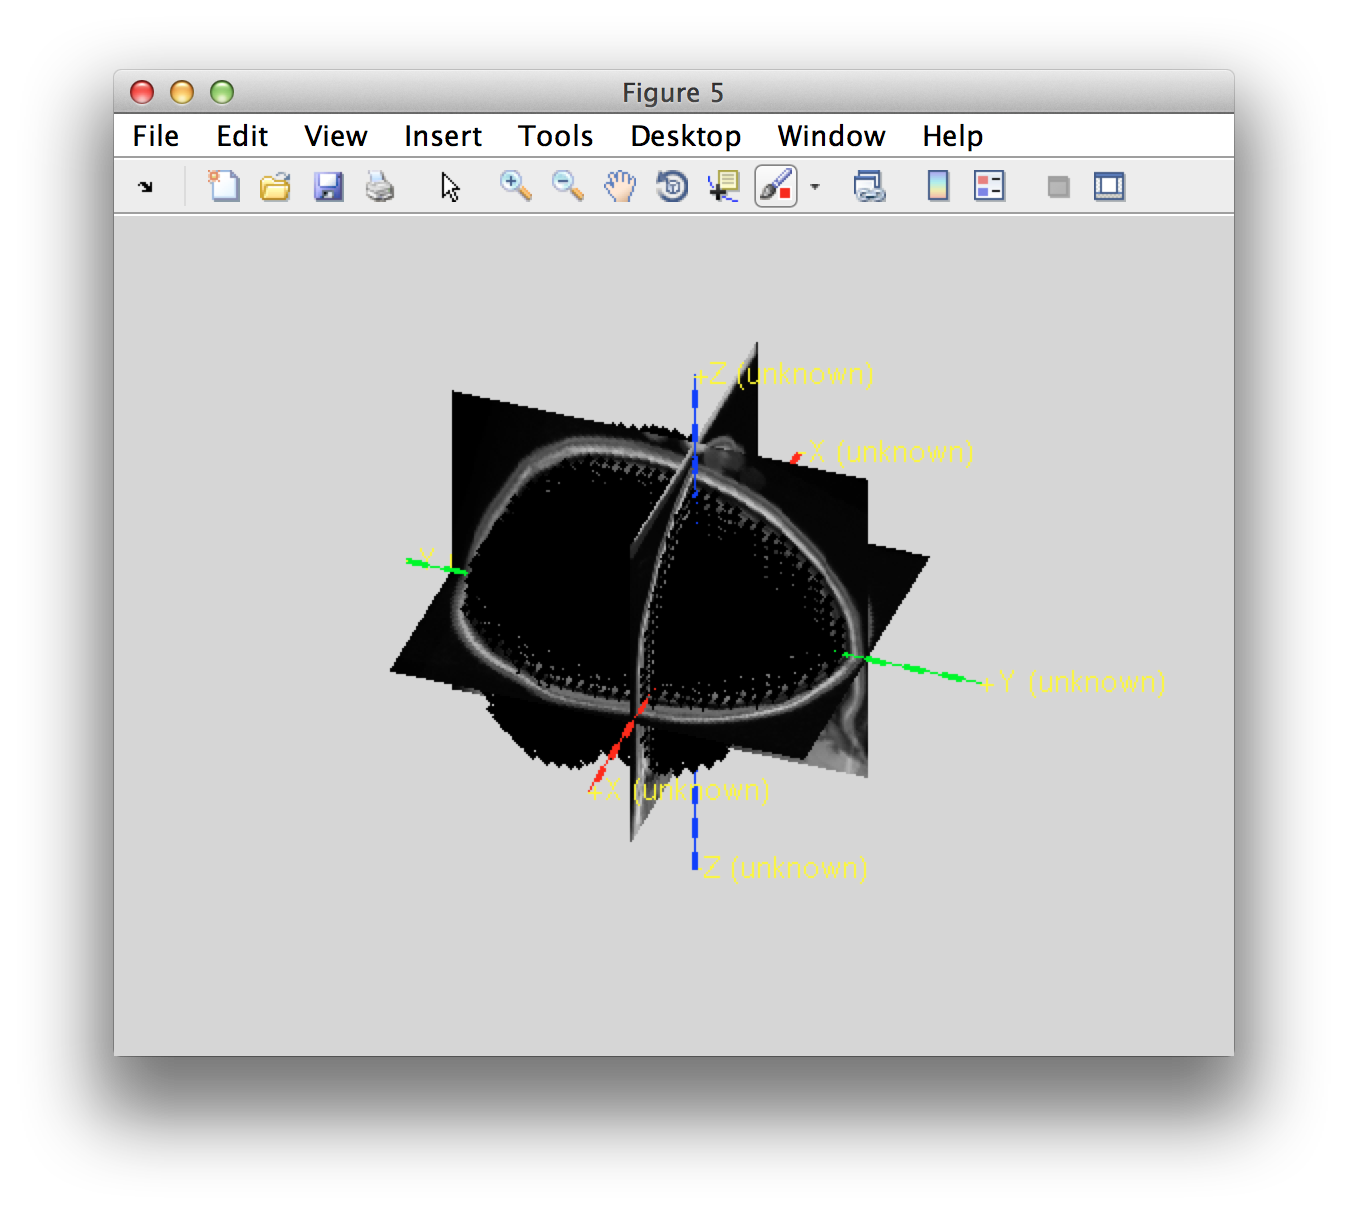The width and height of the screenshot is (1348, 1214).
Task: Activate the Pan hand tool
Action: click(620, 186)
